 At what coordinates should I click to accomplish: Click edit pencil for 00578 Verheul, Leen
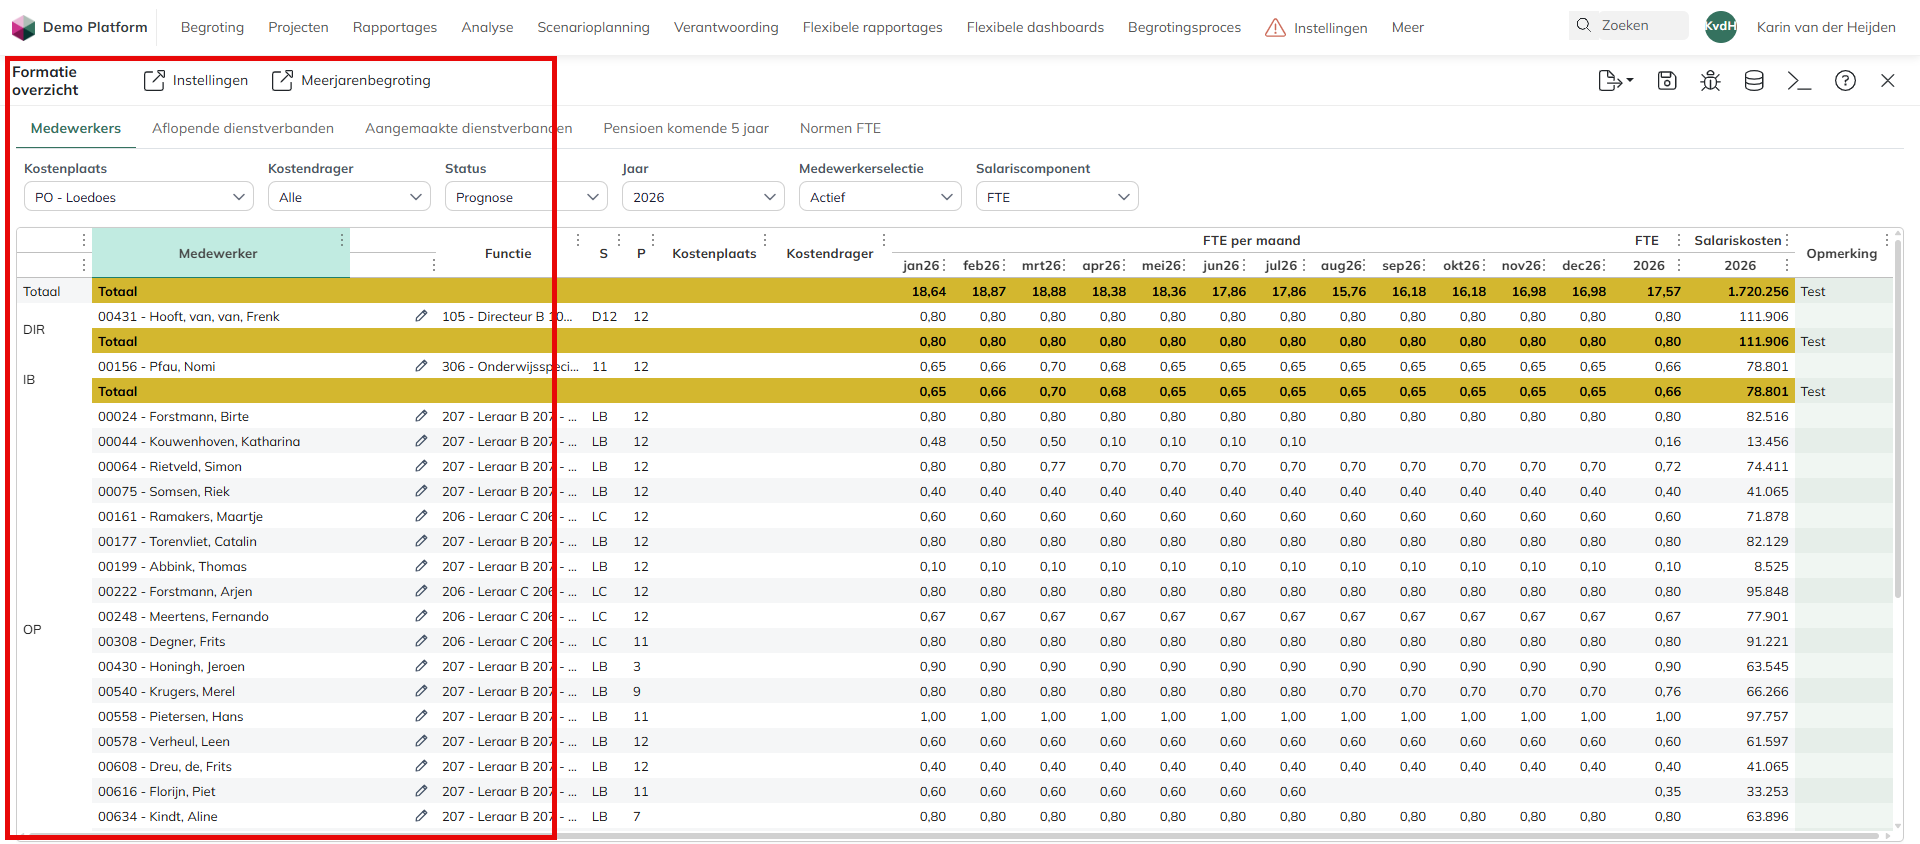pyautogui.click(x=421, y=741)
